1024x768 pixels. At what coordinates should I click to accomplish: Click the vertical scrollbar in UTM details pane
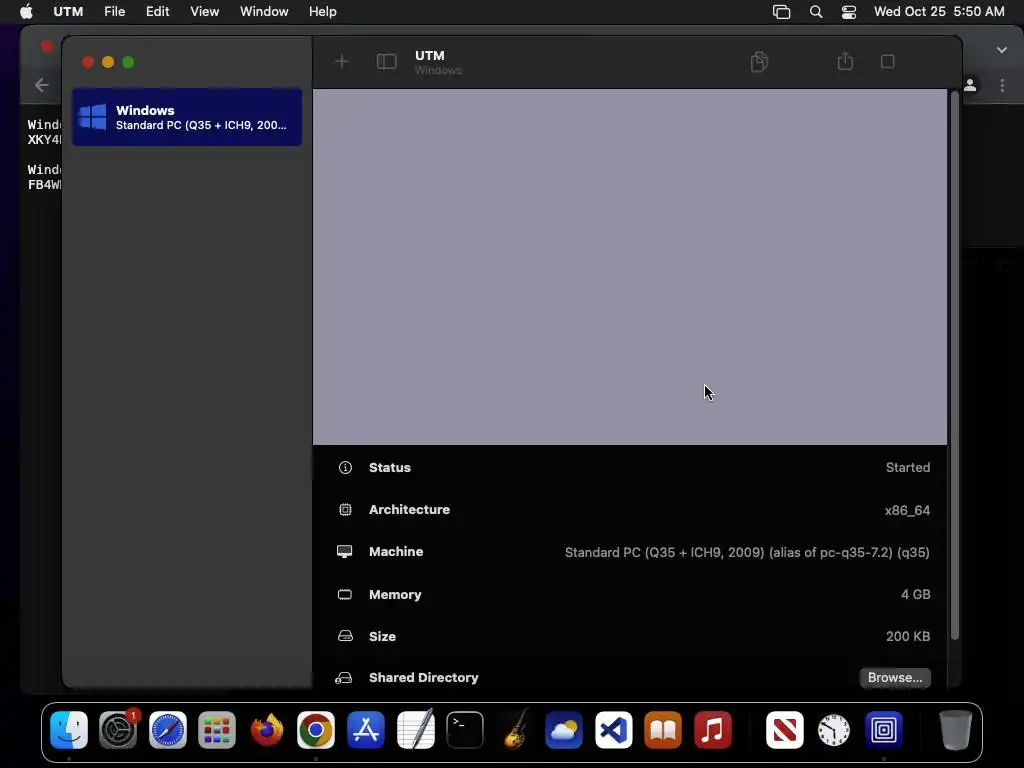[x=954, y=366]
